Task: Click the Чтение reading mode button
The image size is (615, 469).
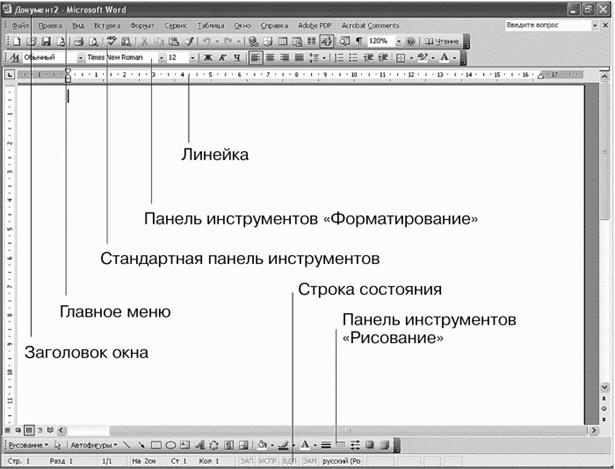Action: point(442,41)
